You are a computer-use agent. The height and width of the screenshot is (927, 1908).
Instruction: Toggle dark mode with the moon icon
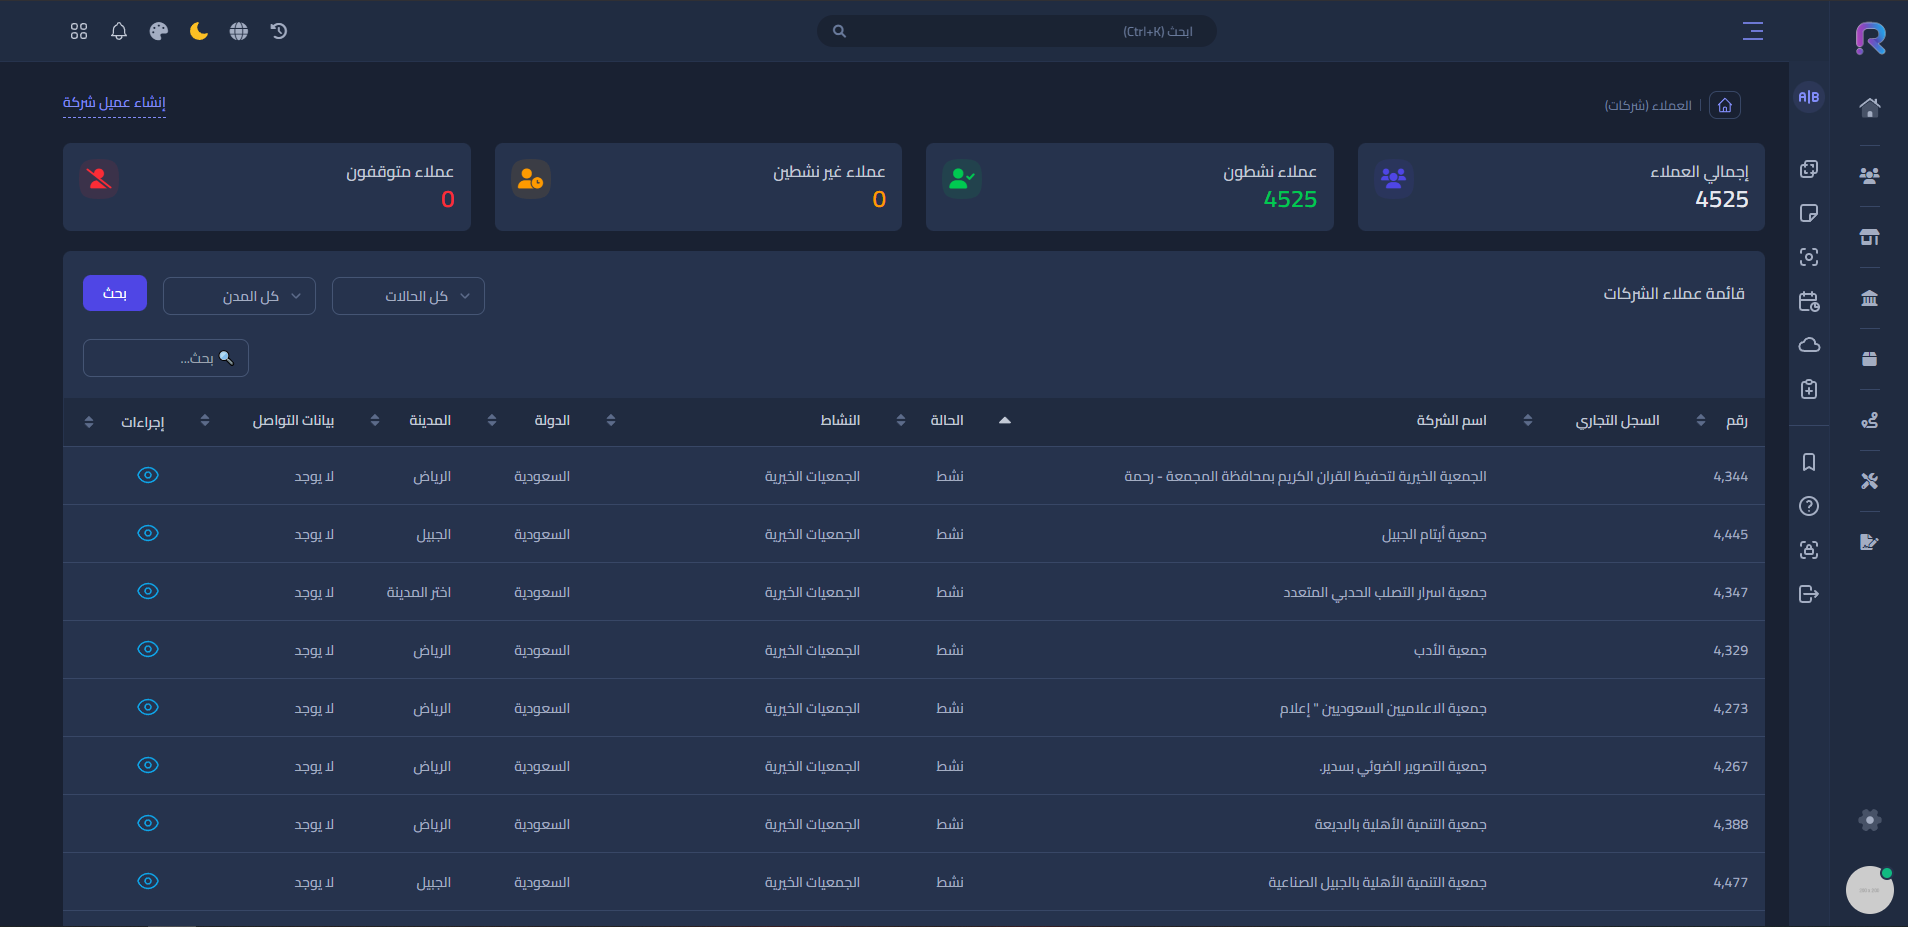[199, 31]
